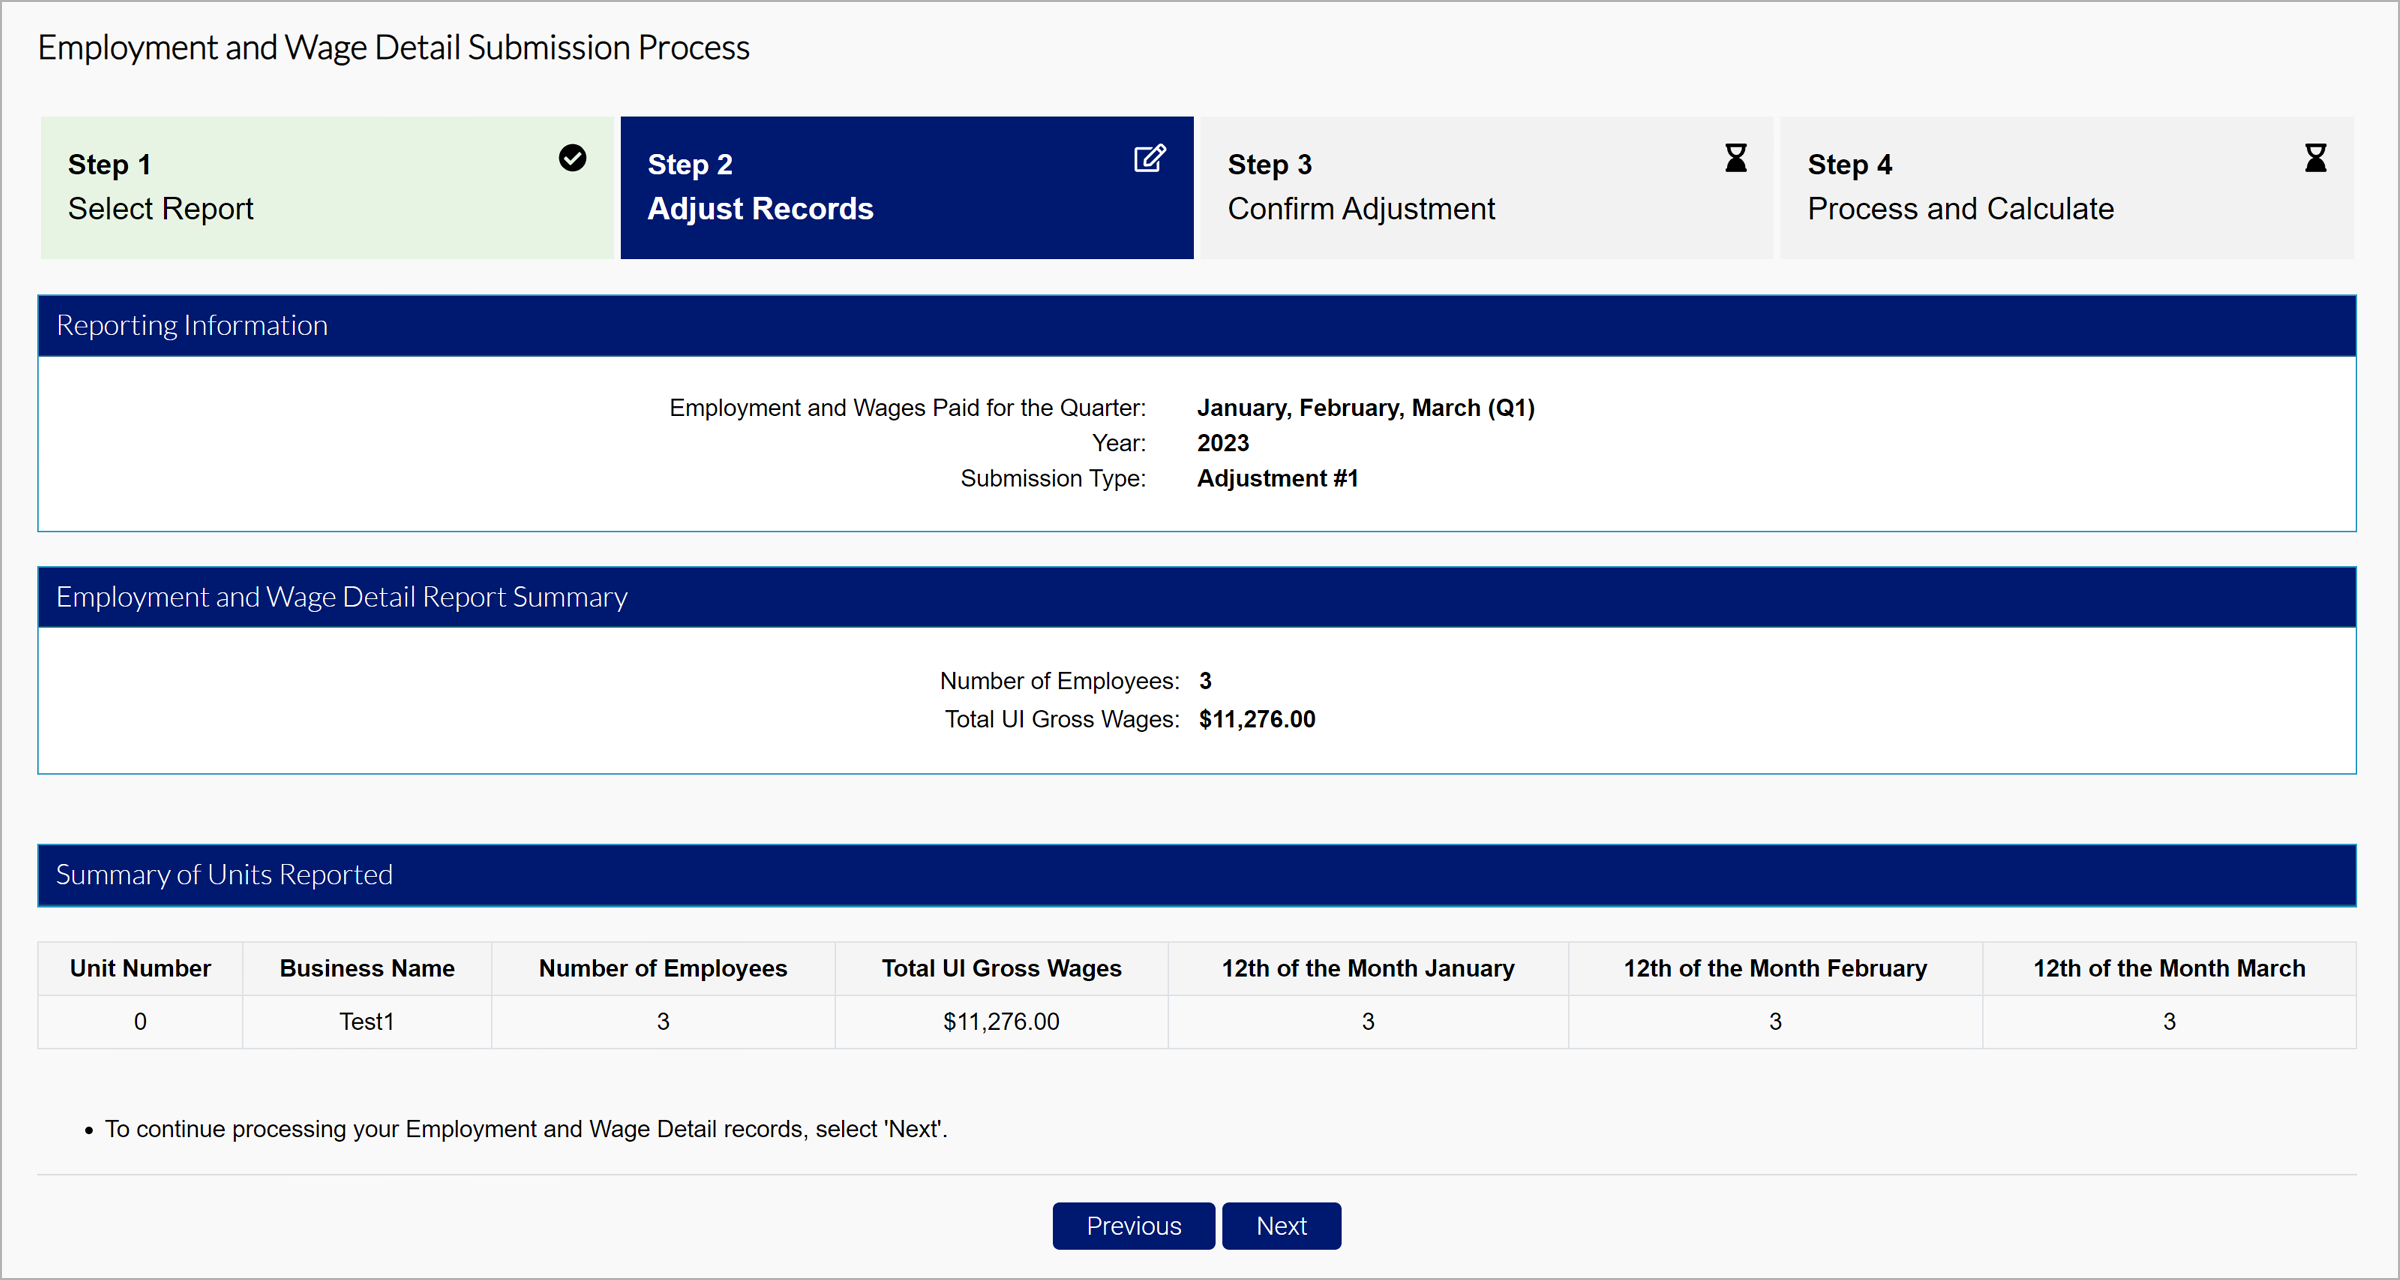Click the Total UI Gross Wages column header
This screenshot has width=2400, height=1280.
(x=1001, y=968)
